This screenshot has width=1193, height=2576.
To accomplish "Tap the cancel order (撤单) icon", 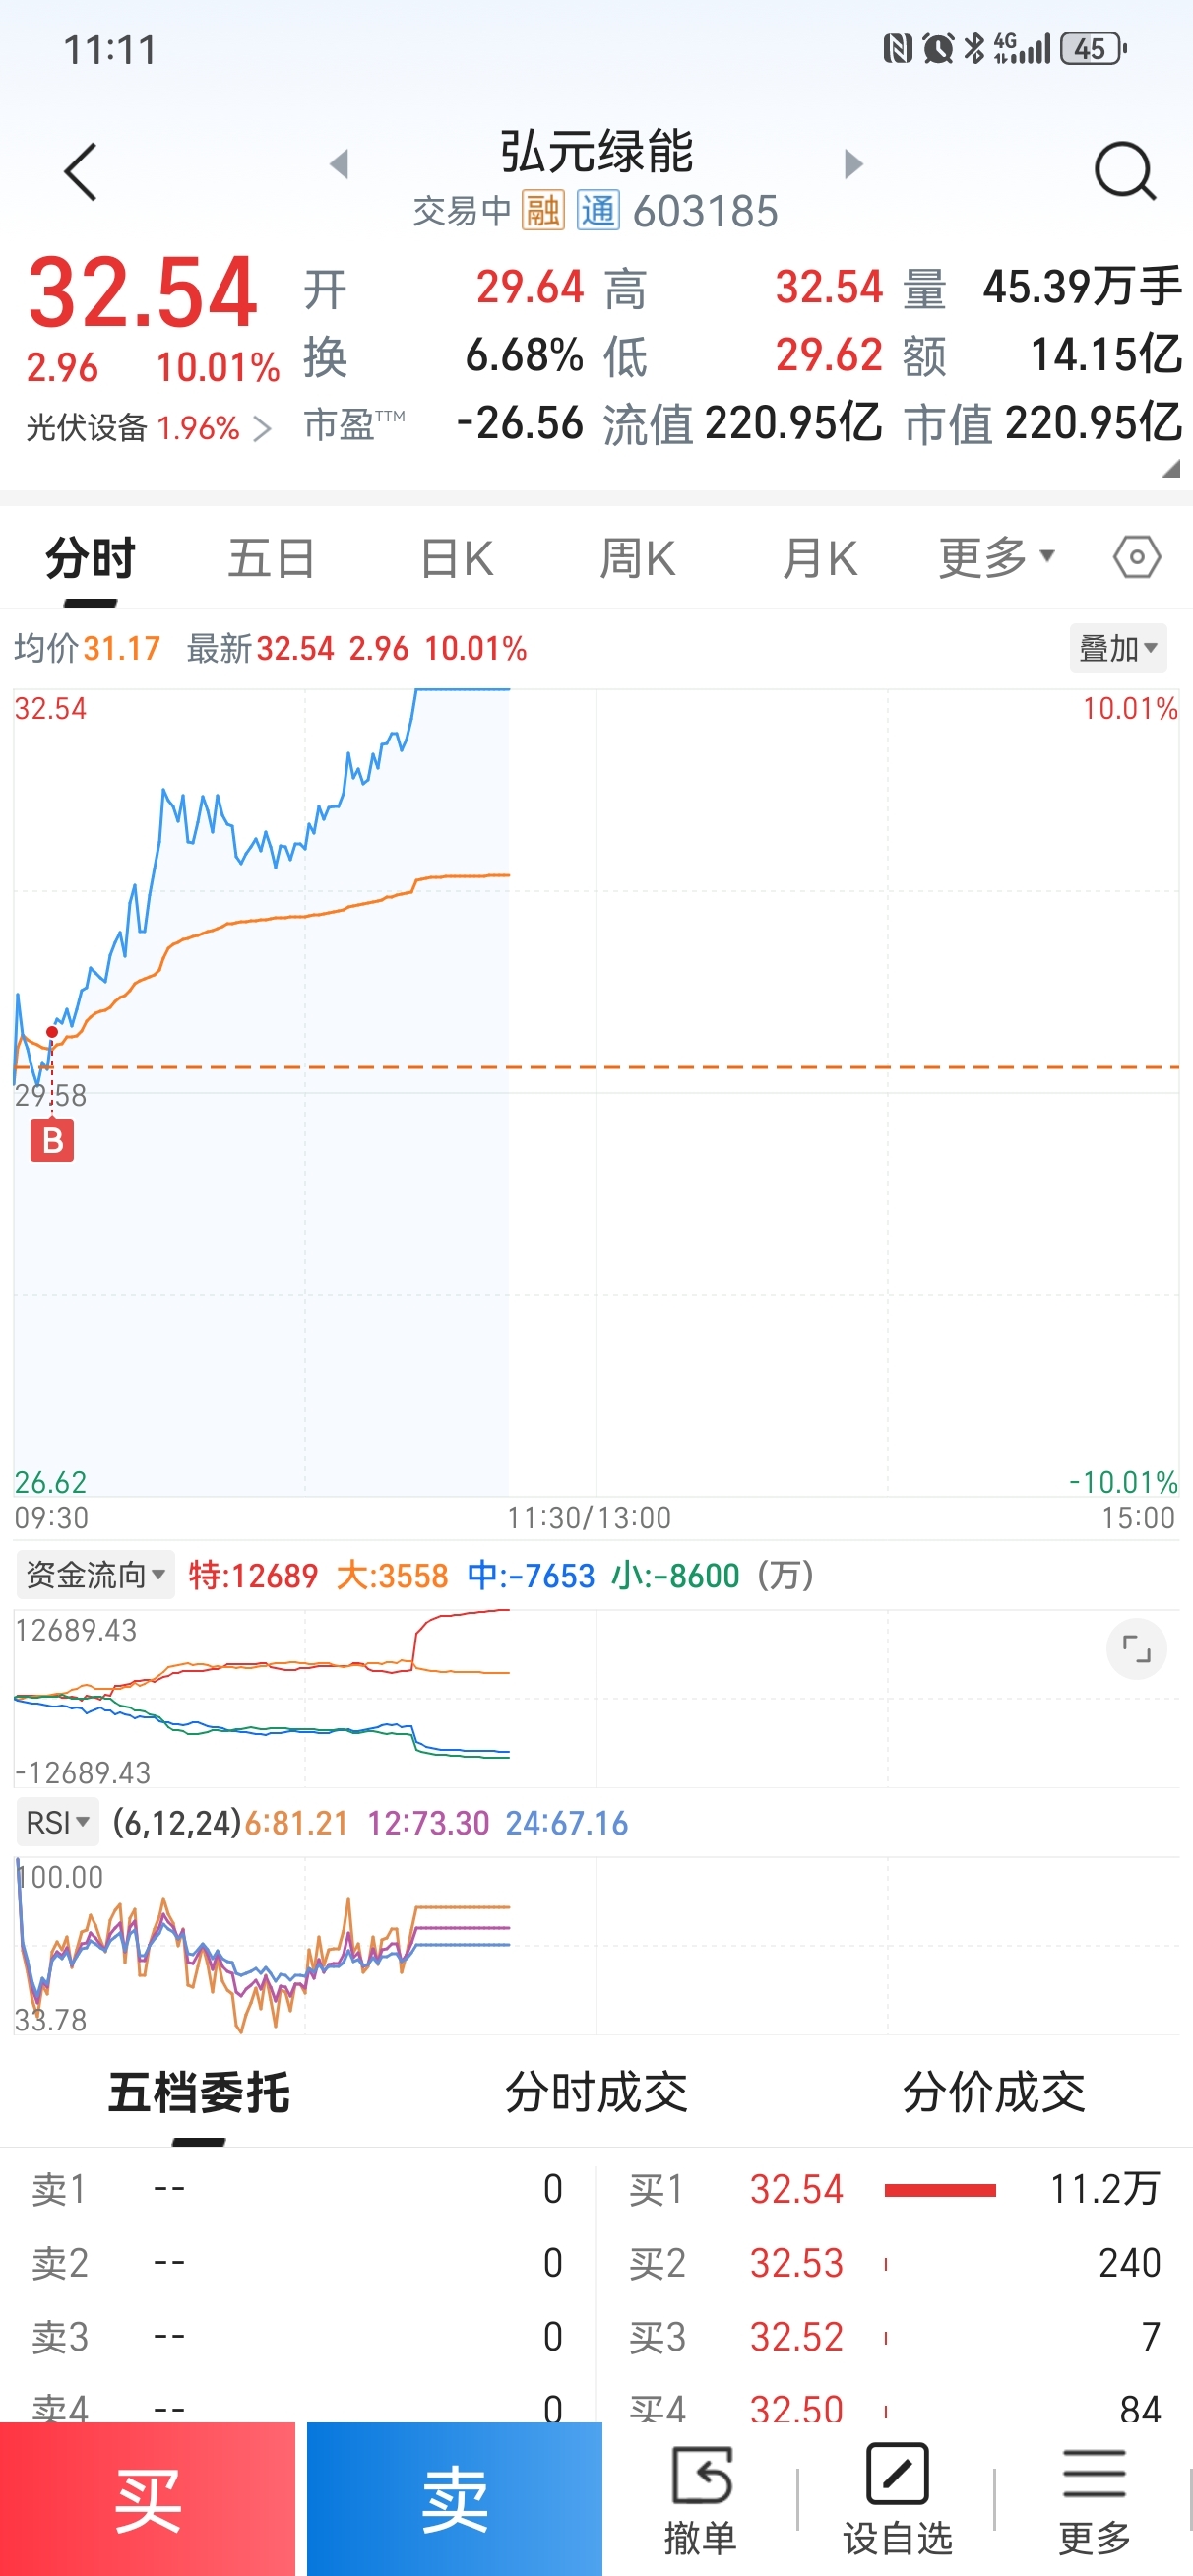I will [701, 2496].
